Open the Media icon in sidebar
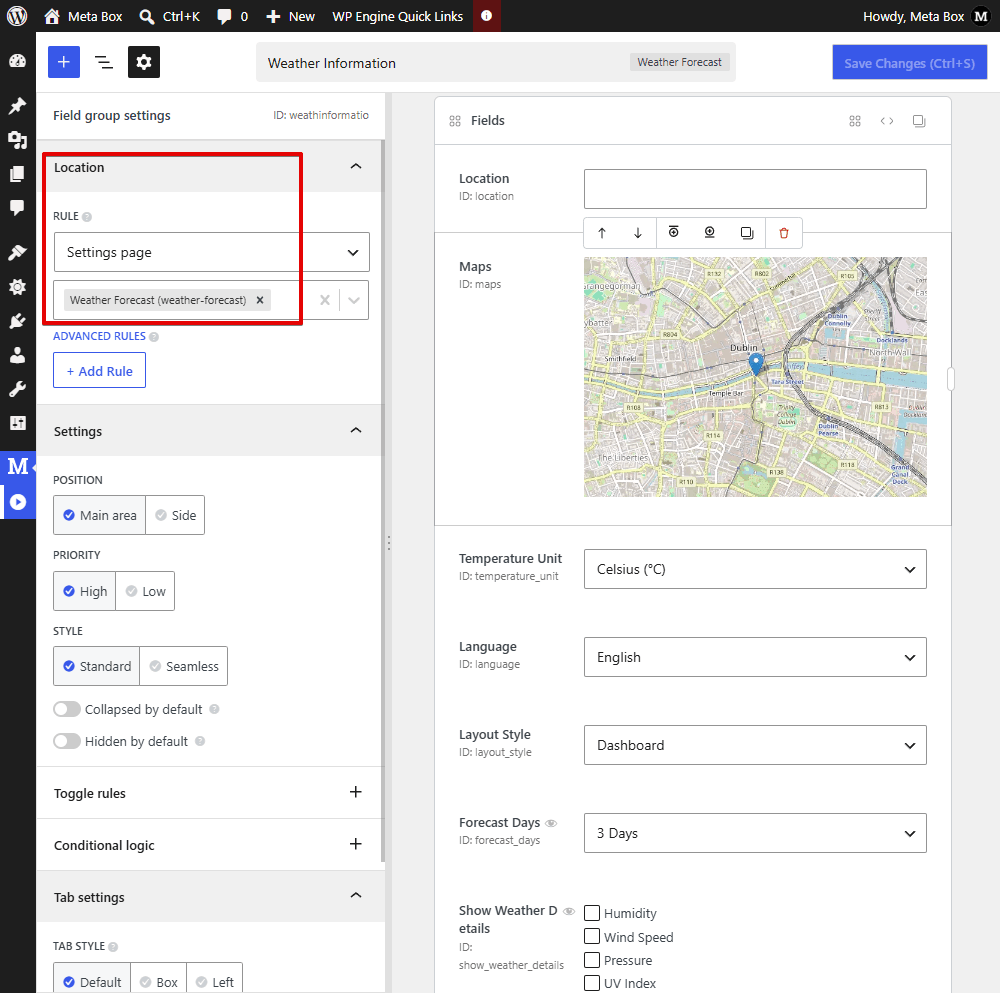The image size is (1000, 993). (18, 140)
